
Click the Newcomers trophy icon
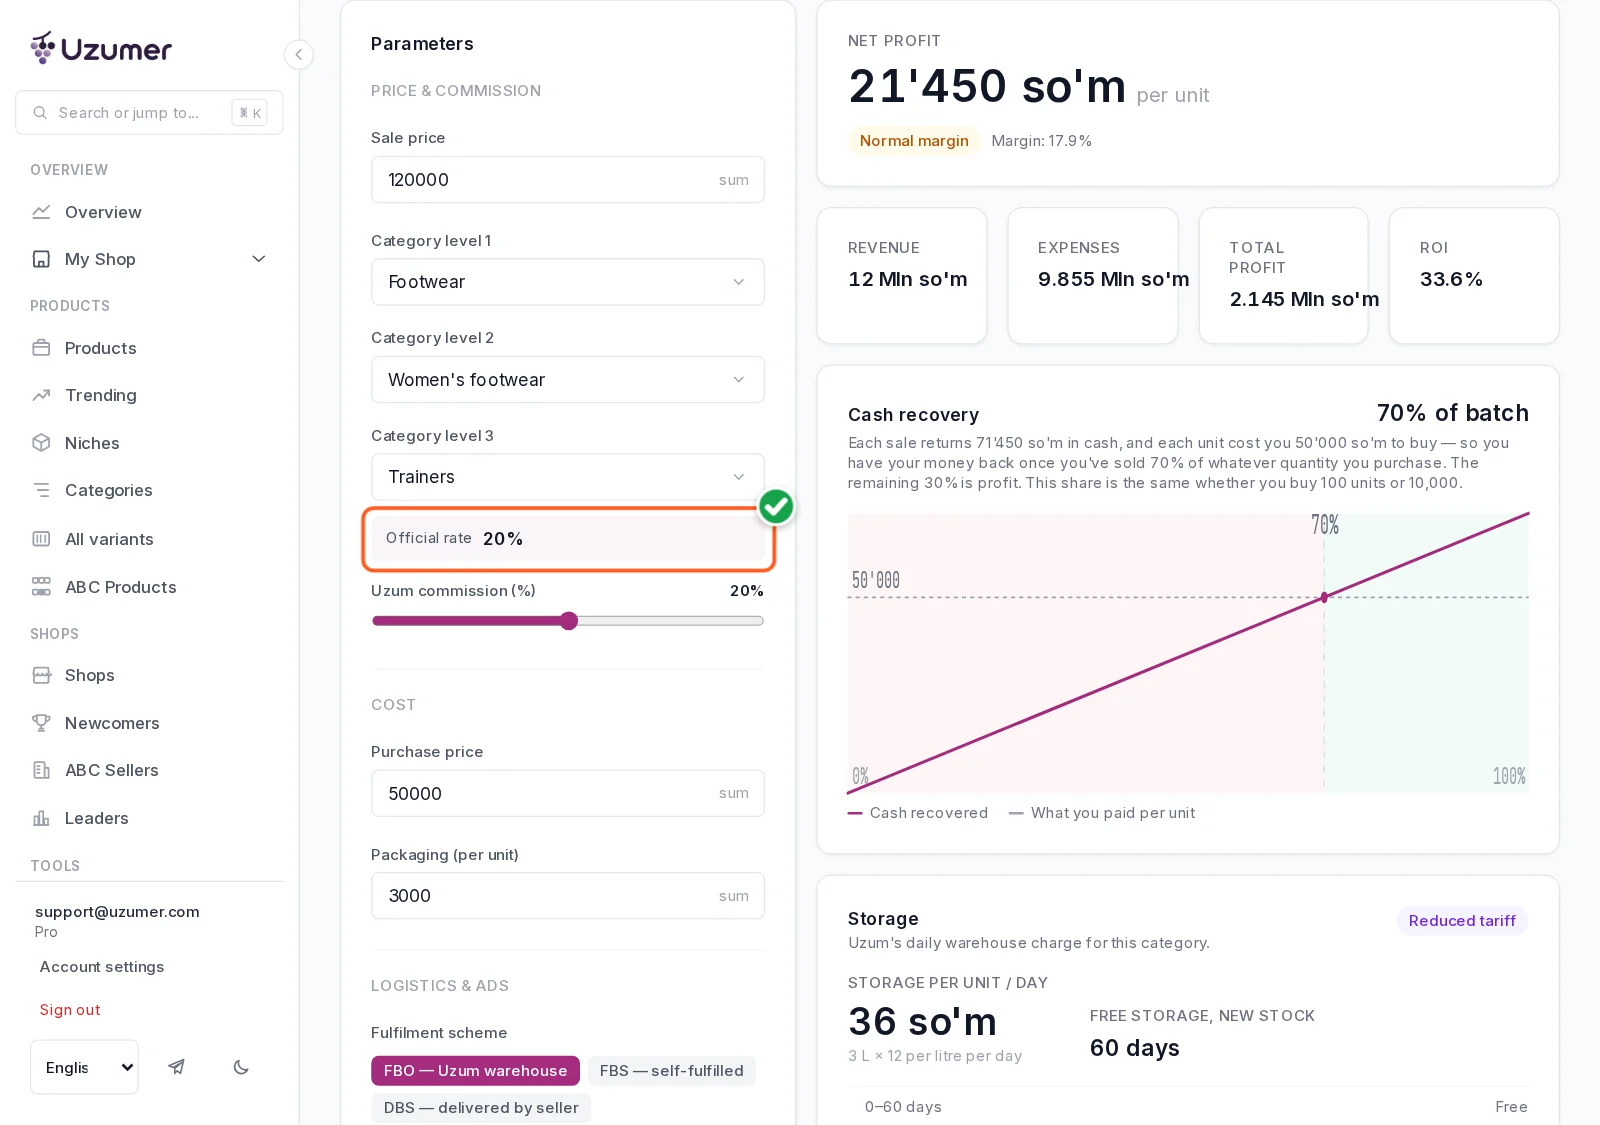coord(41,723)
